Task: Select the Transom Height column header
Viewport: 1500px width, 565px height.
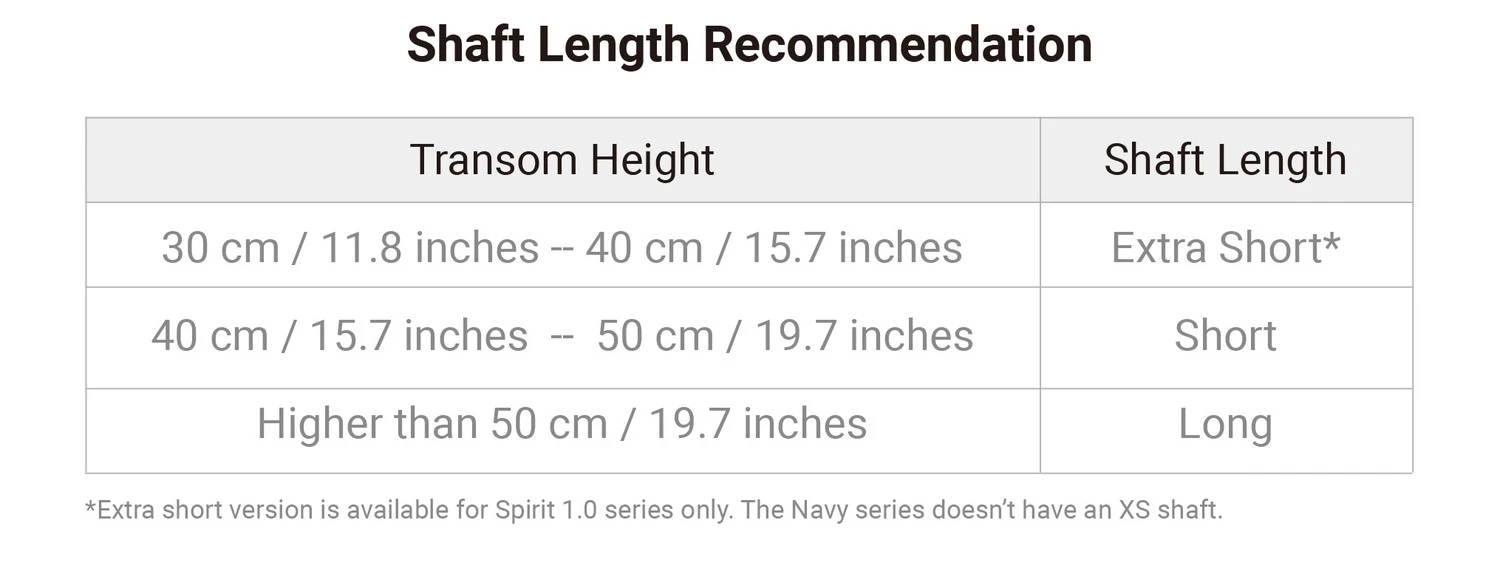Action: 562,160
